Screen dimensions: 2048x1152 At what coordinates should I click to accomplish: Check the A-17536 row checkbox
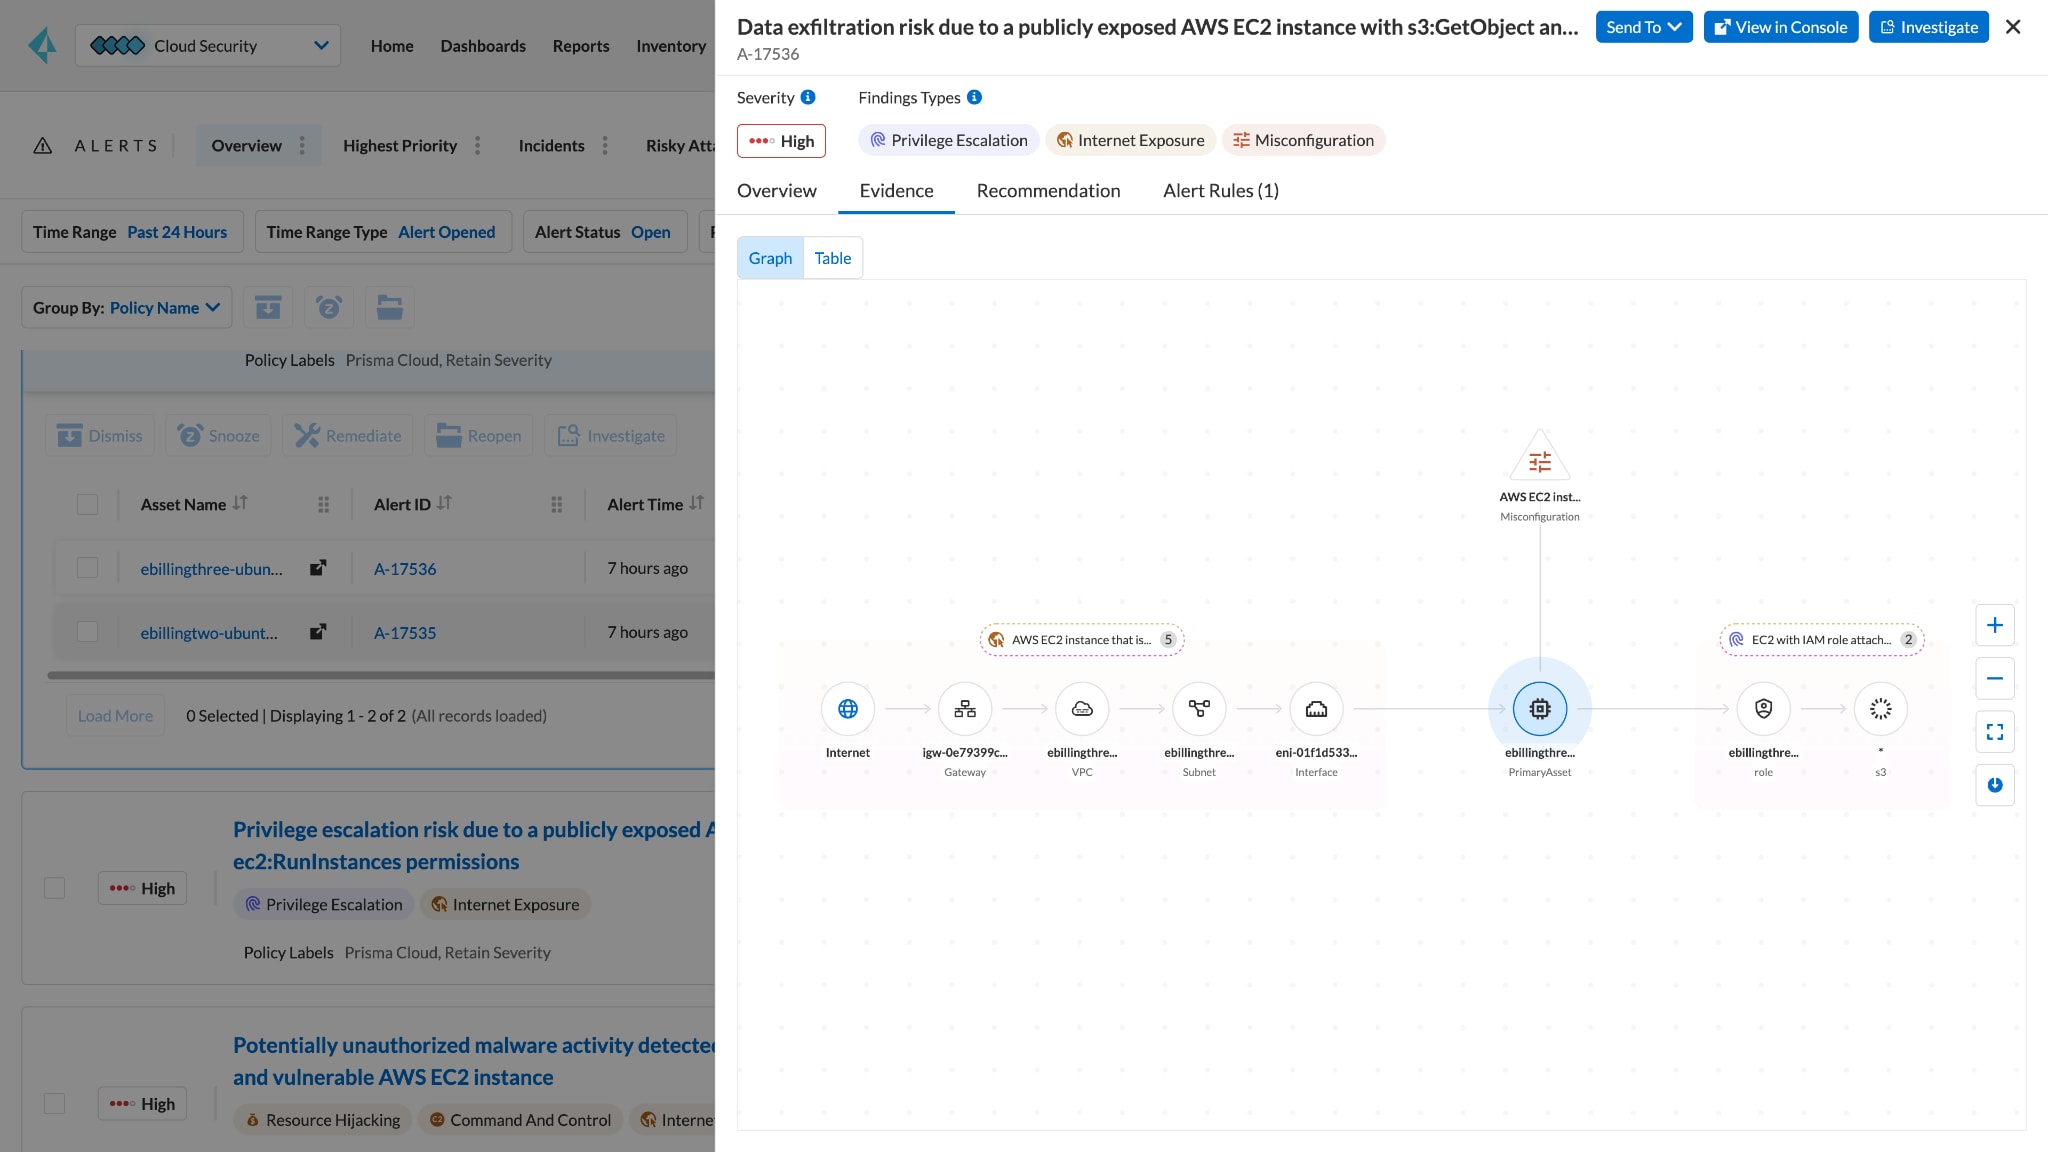click(88, 568)
